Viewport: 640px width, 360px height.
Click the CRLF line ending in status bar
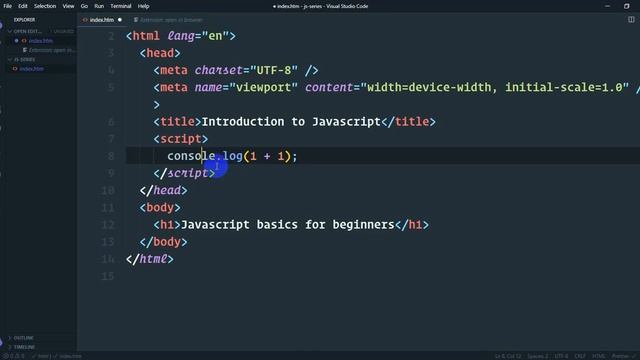pyautogui.click(x=580, y=356)
